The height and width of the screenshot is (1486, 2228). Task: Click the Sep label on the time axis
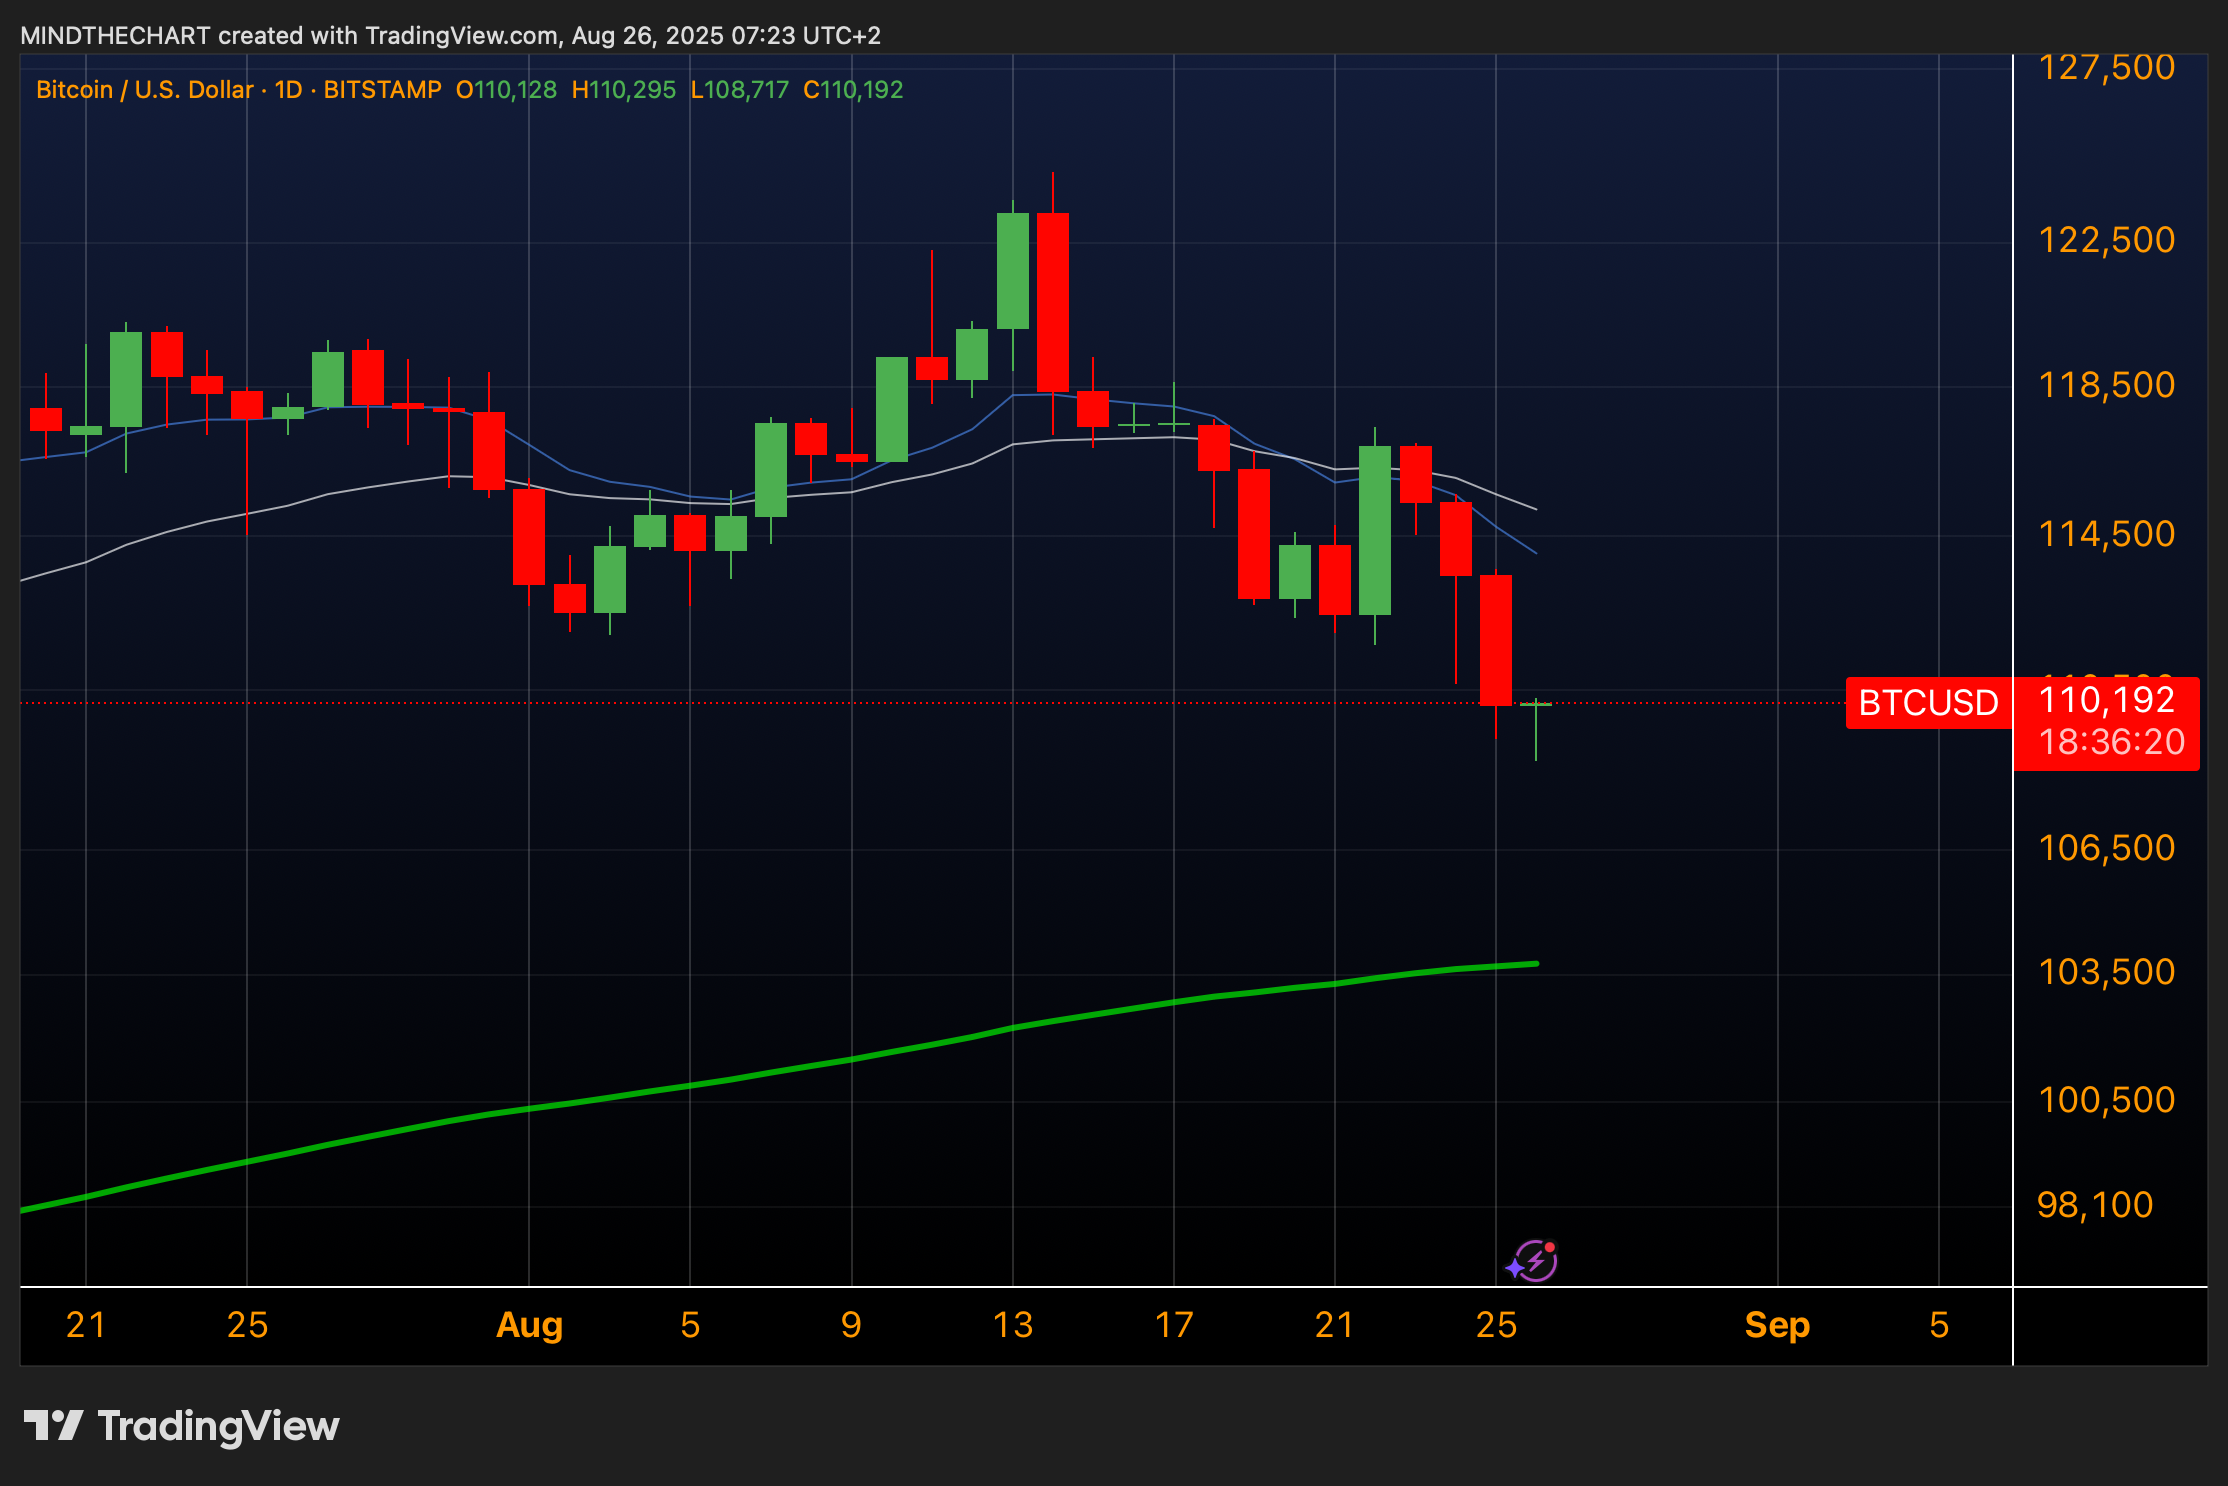[1777, 1325]
